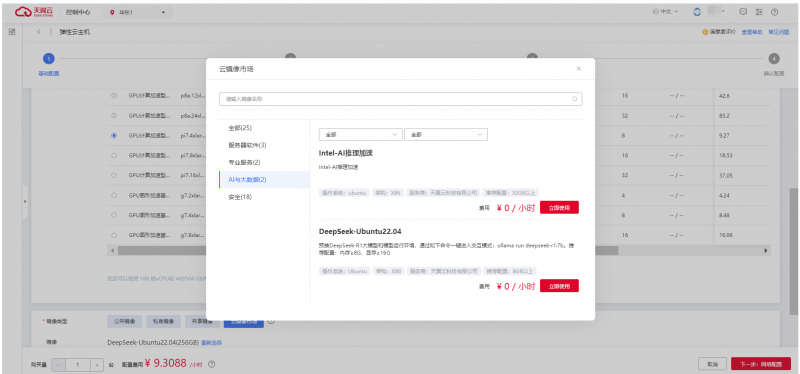Open the 中文 language dropdown
This screenshot has width=800, height=374.
pyautogui.click(x=665, y=12)
